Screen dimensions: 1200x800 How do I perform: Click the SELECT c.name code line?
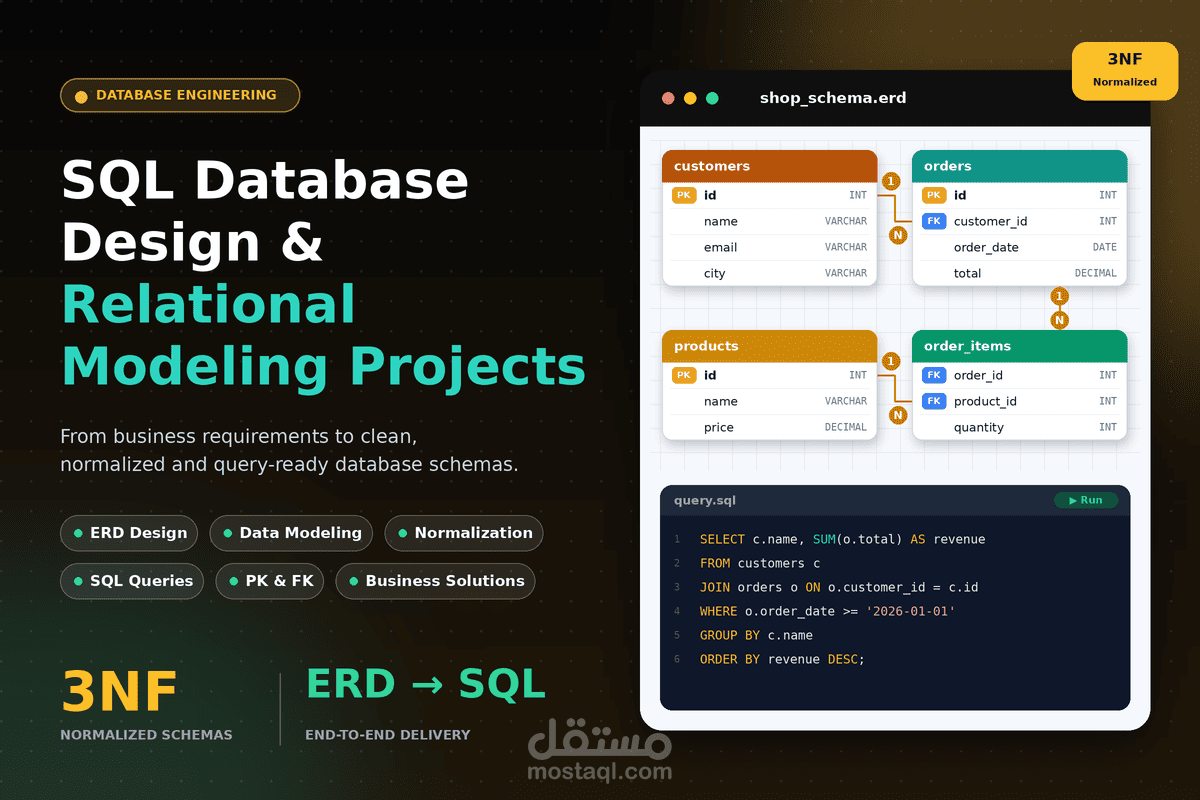click(842, 539)
